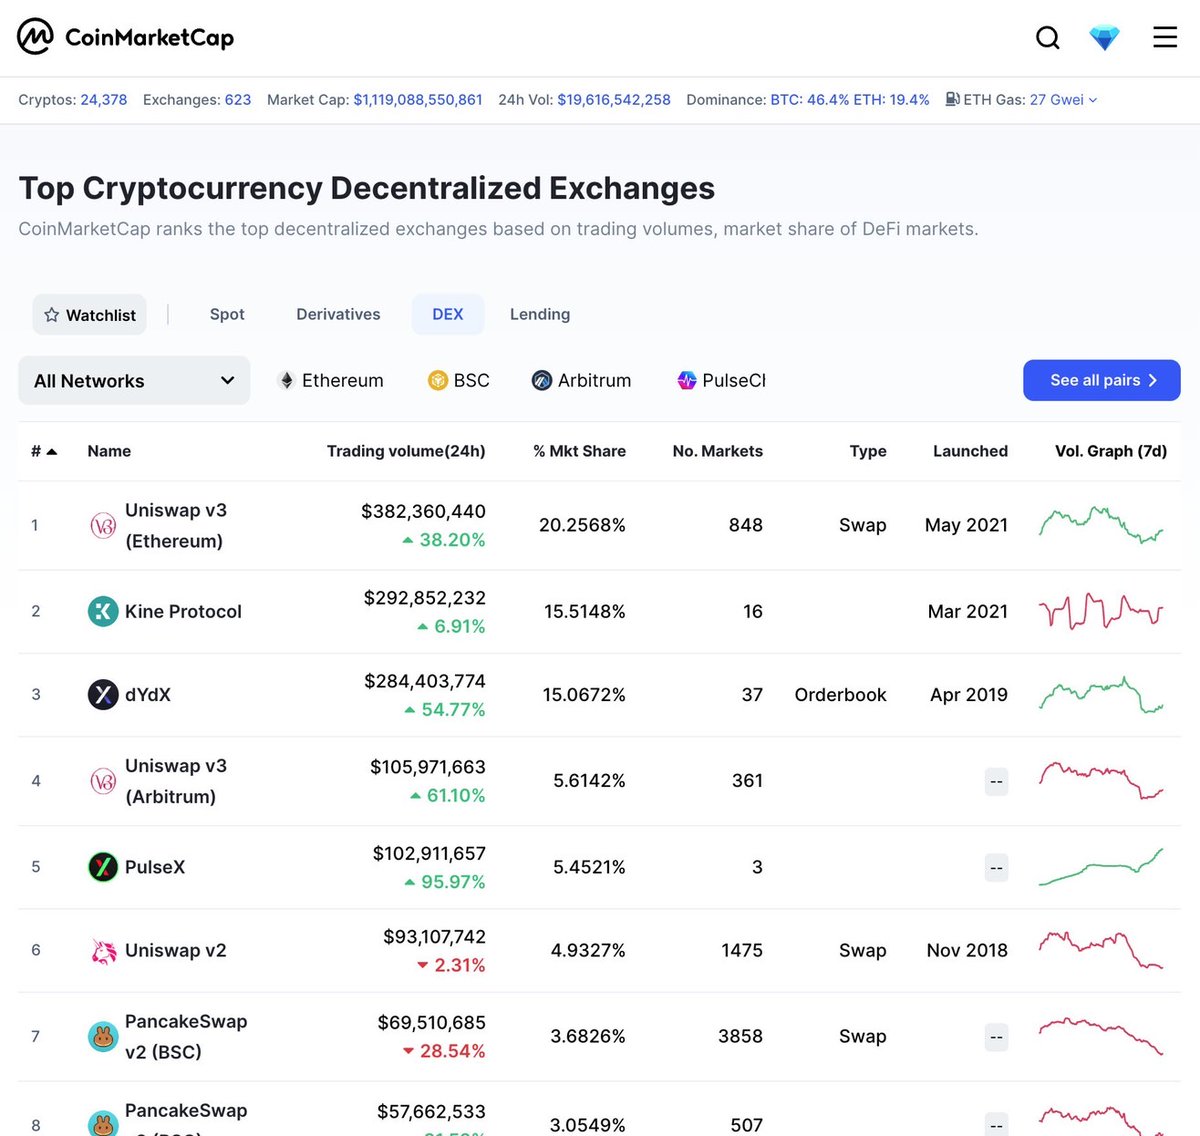Click Kine Protocol 7d volume graph

[x=1101, y=611]
